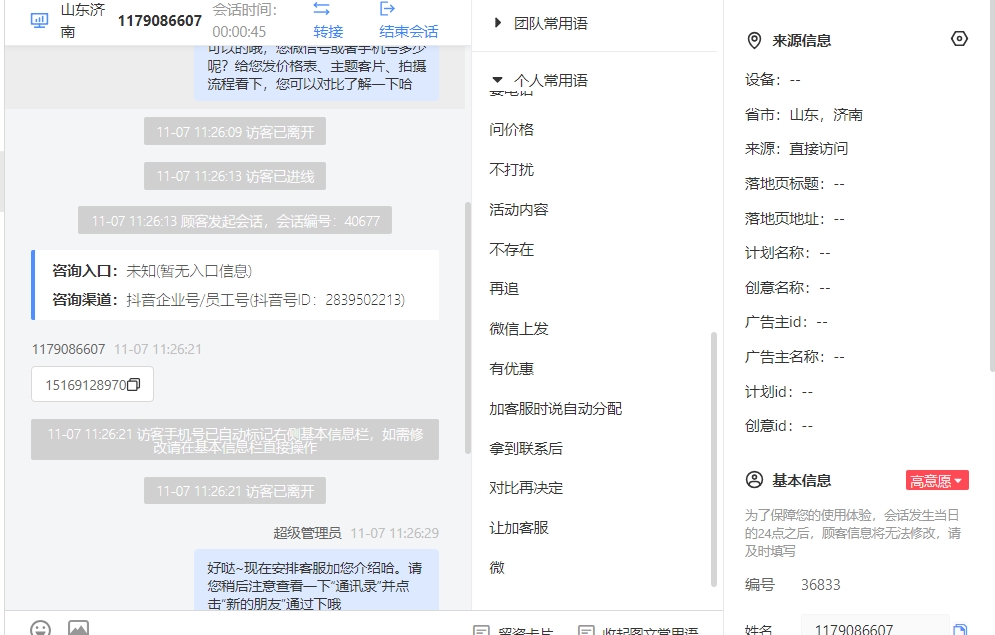Click the 好哒~现在安排客服 message bubble
Screen dimensions: 995x635
[316, 580]
